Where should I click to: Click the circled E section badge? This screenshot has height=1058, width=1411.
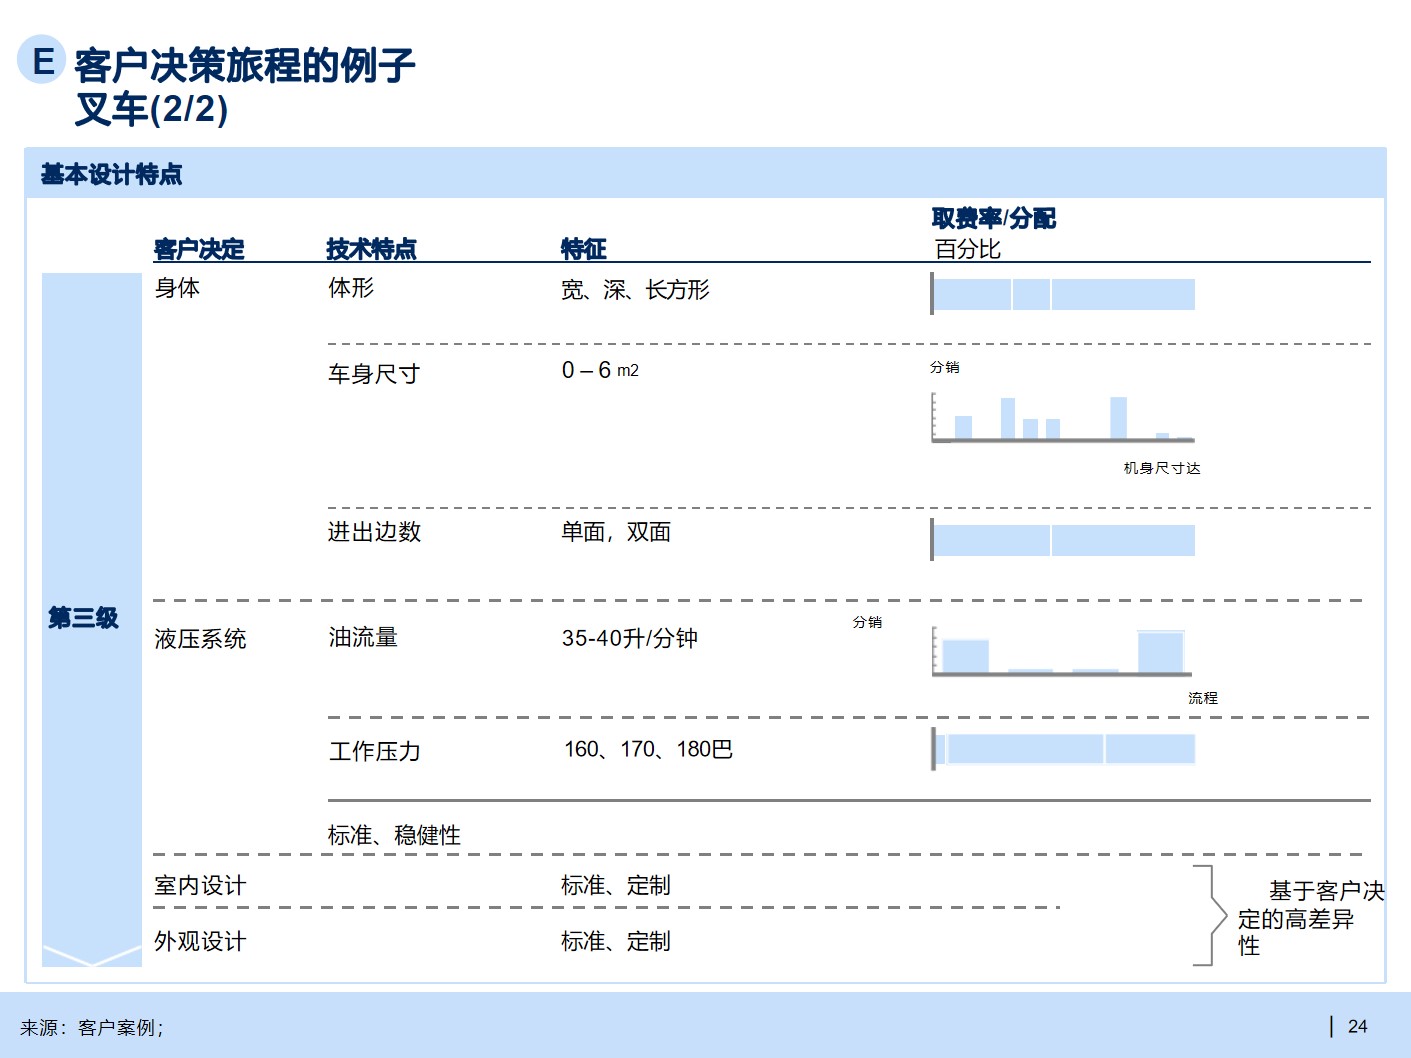41,60
